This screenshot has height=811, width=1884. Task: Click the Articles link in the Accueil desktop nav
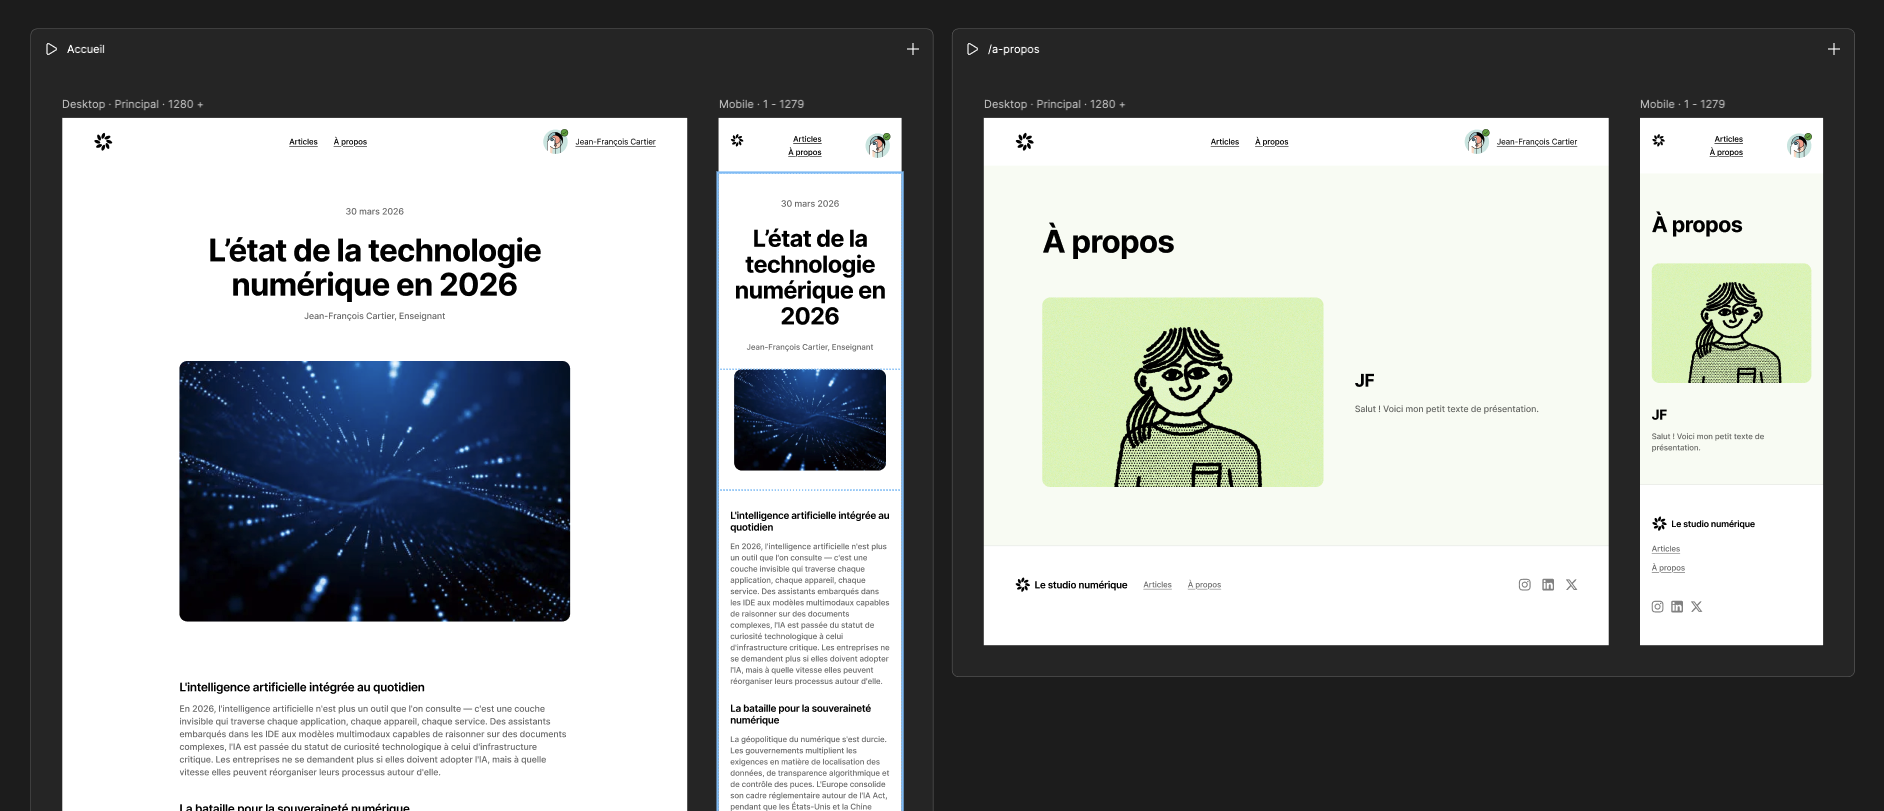coord(303,142)
